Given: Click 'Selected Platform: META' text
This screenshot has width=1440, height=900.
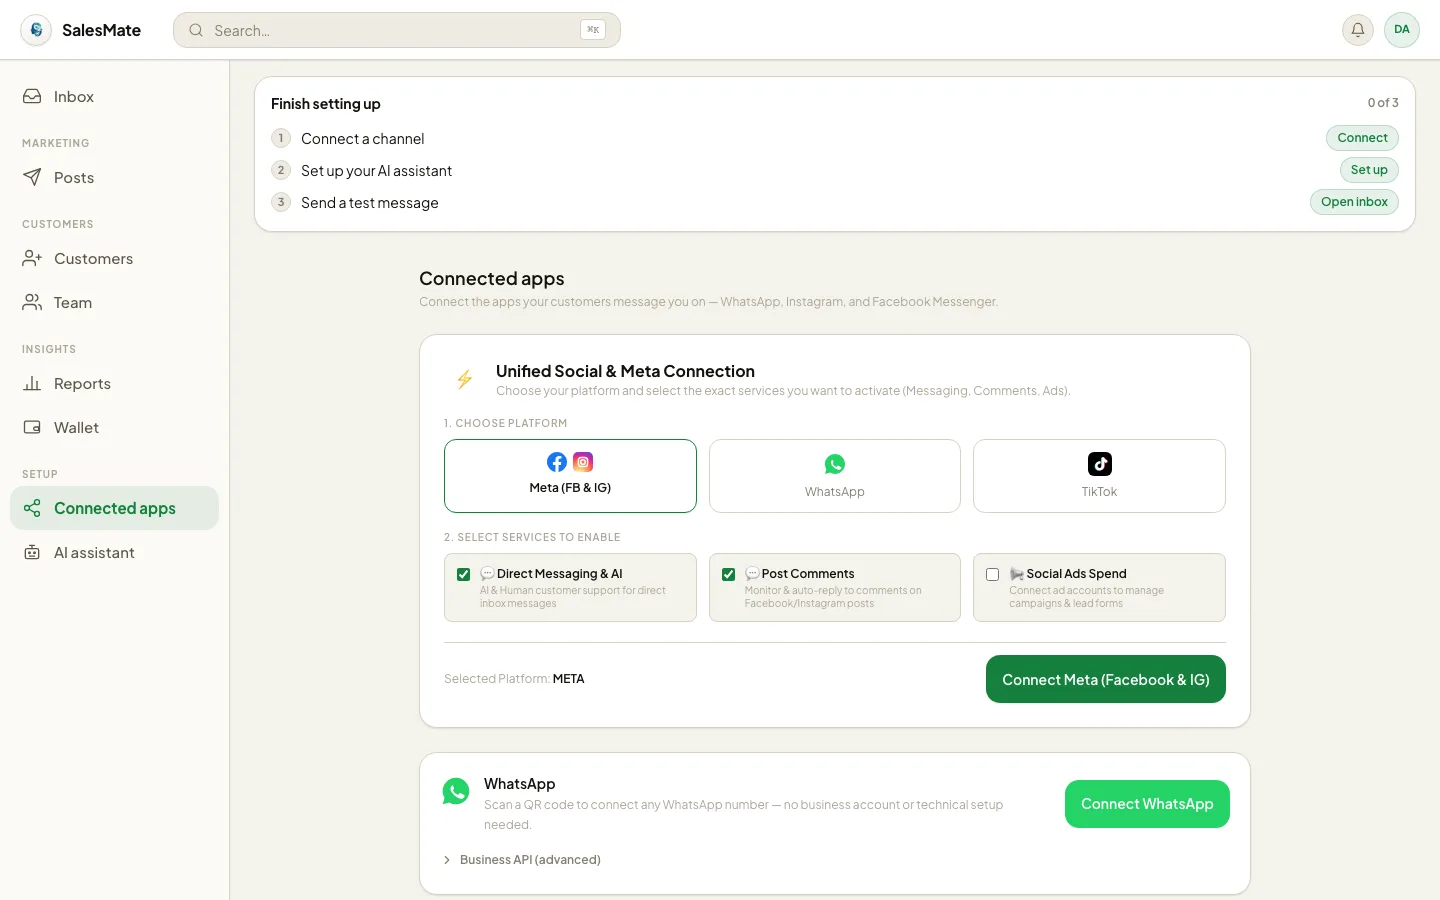Looking at the screenshot, I should pyautogui.click(x=514, y=679).
